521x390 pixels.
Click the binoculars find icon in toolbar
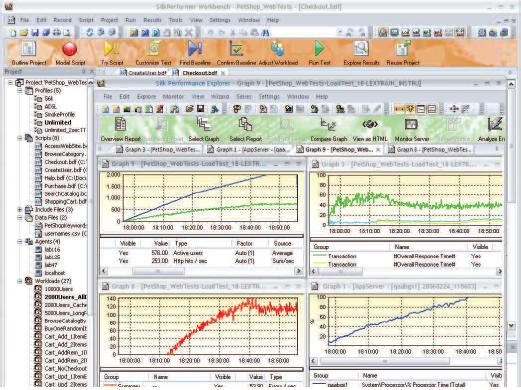click(265, 32)
